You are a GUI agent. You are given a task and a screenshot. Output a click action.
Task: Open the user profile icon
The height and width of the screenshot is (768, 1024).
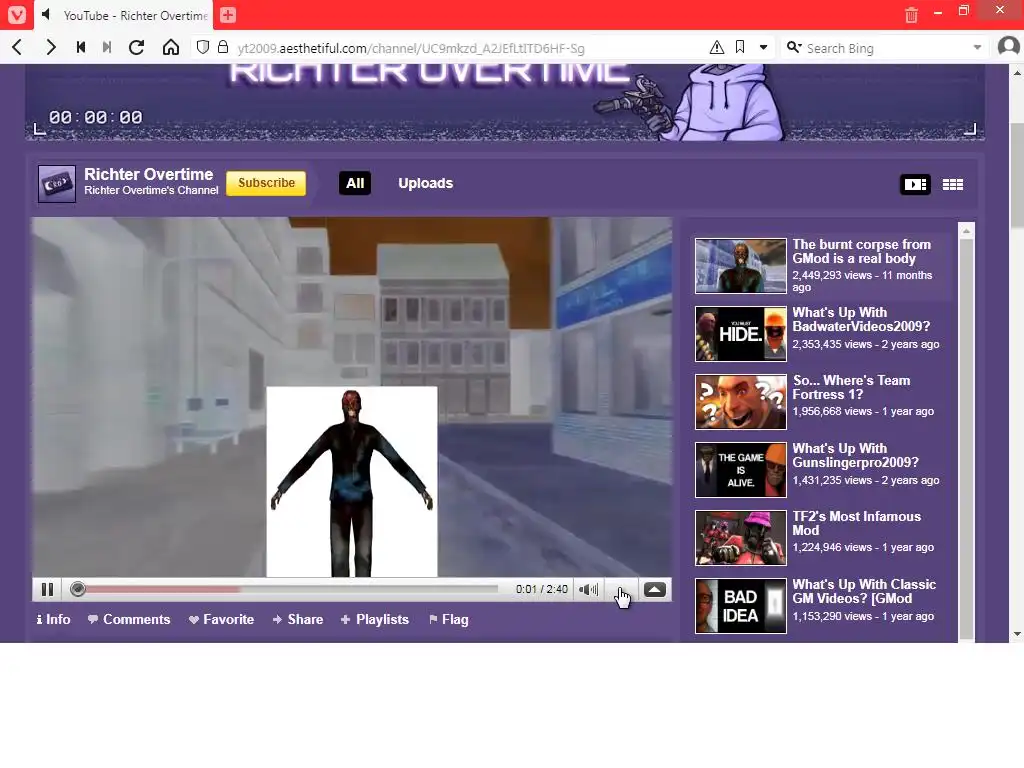click(x=1009, y=47)
